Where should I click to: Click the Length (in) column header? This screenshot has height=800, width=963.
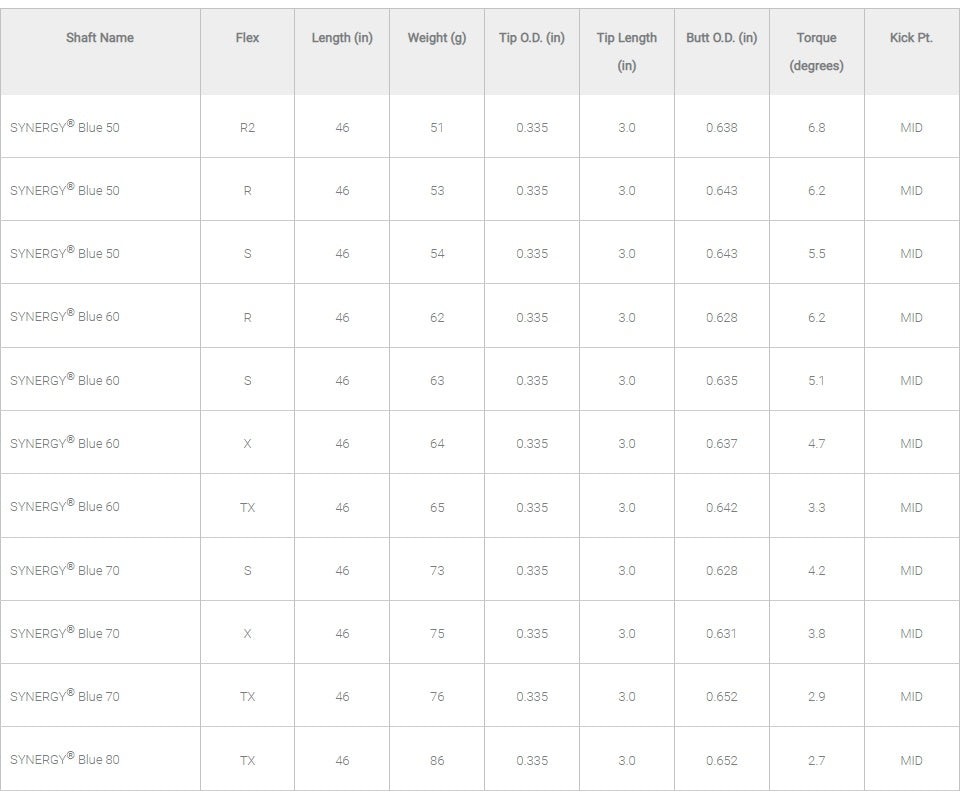pyautogui.click(x=342, y=38)
